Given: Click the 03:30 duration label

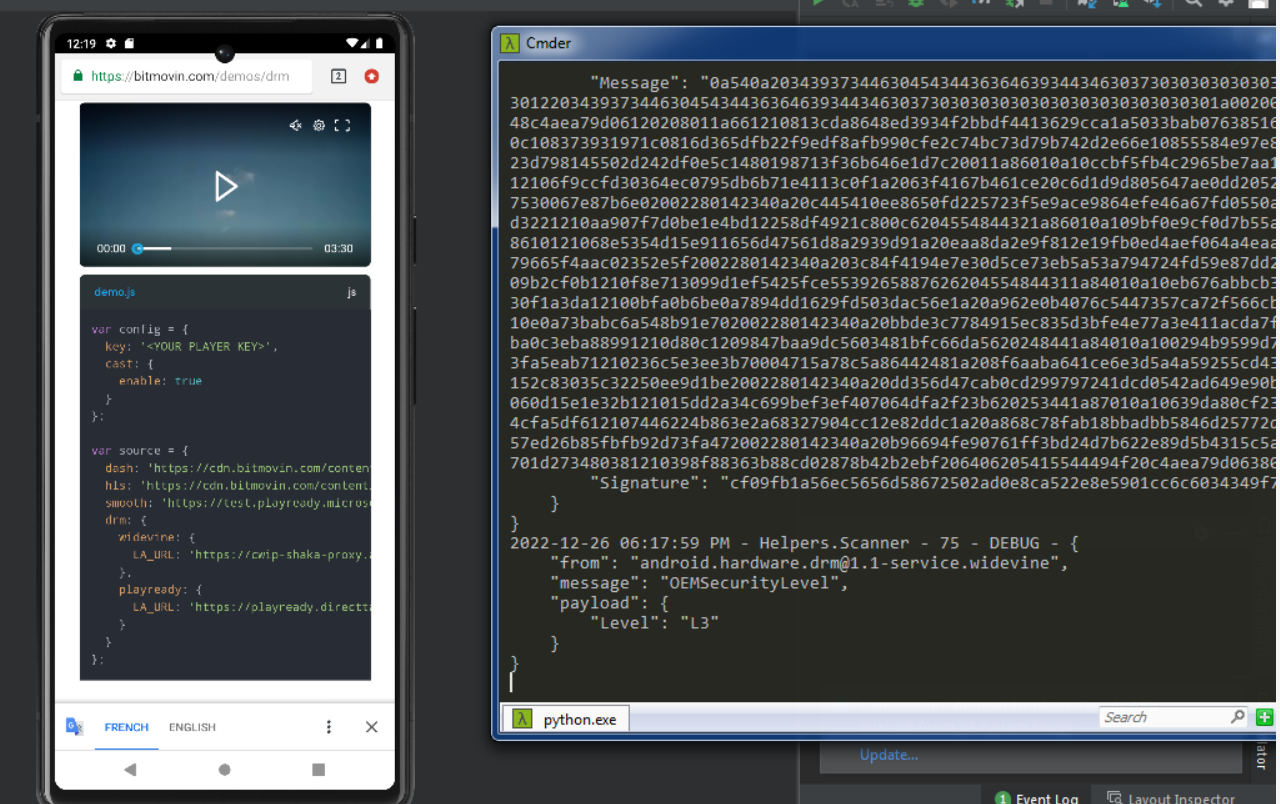Looking at the screenshot, I should coord(338,248).
